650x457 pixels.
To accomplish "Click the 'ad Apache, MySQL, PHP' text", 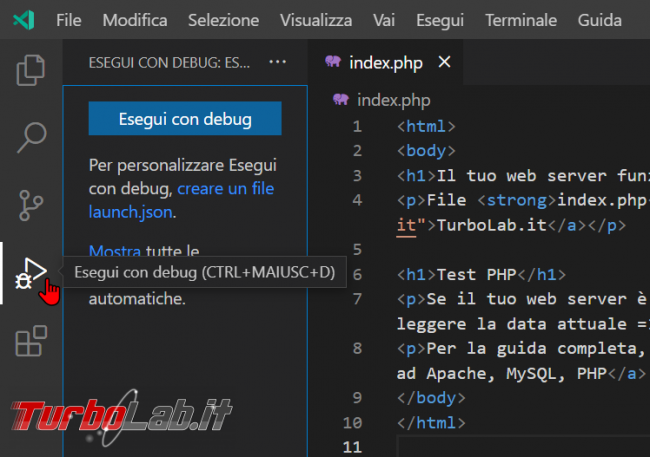I will tap(502, 373).
